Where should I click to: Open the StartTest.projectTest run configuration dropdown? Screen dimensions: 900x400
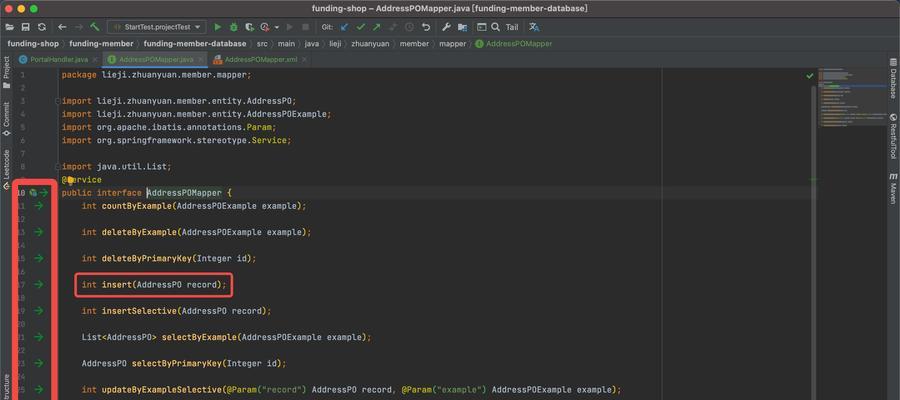point(157,27)
